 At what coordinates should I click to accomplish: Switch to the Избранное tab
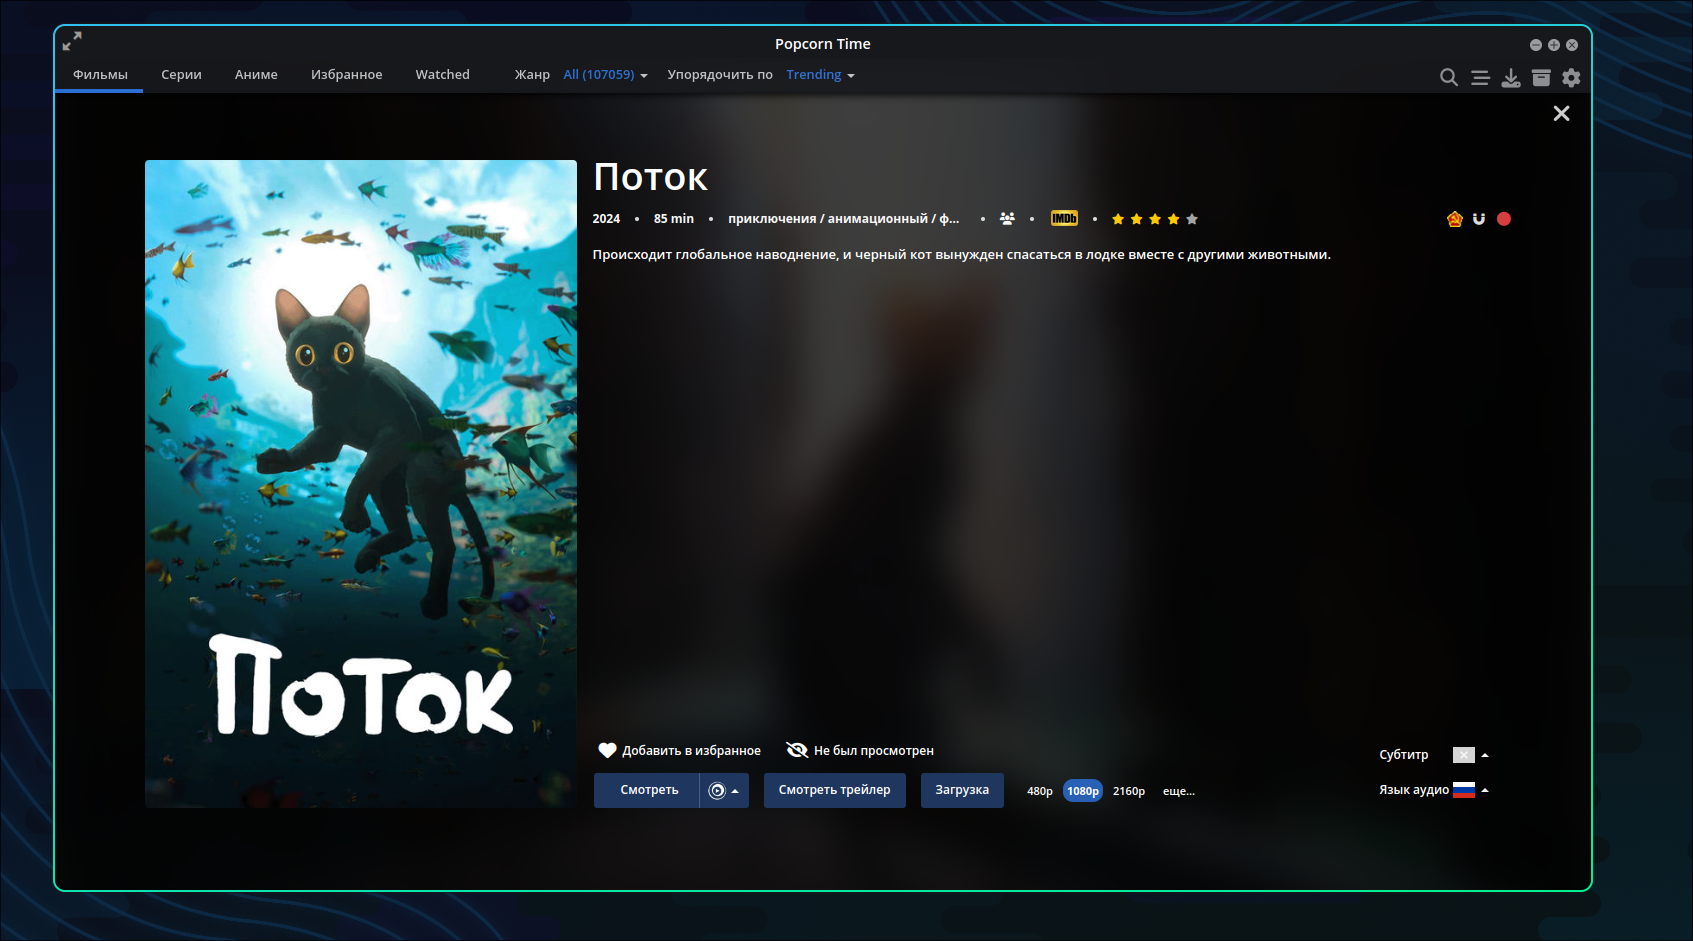click(346, 75)
